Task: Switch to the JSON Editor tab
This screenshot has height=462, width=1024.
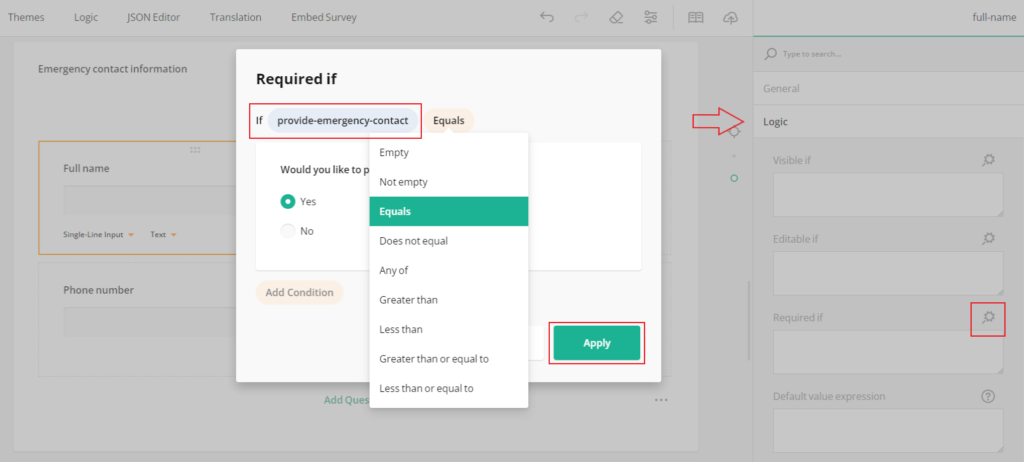Action: coord(153,17)
